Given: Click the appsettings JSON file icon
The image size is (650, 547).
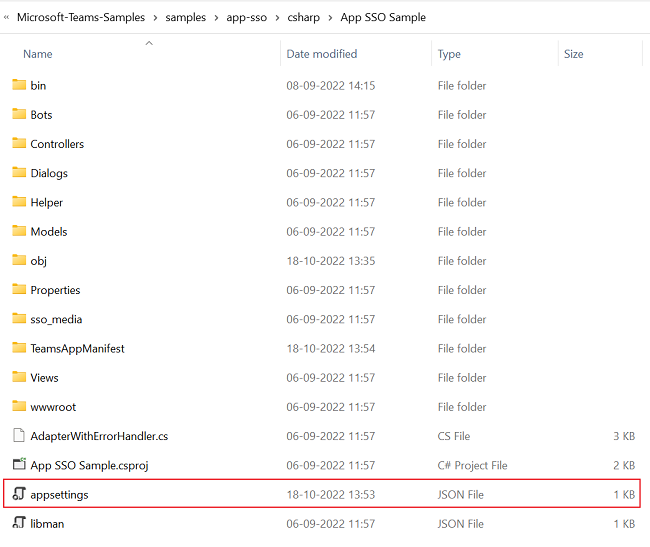Looking at the screenshot, I should point(19,494).
